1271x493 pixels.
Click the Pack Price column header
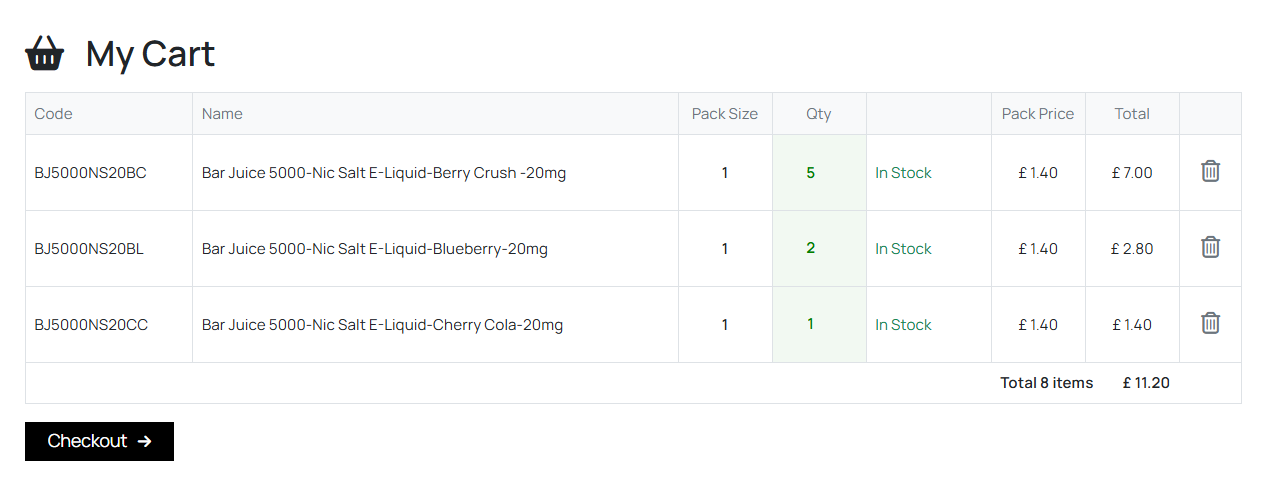[1038, 114]
